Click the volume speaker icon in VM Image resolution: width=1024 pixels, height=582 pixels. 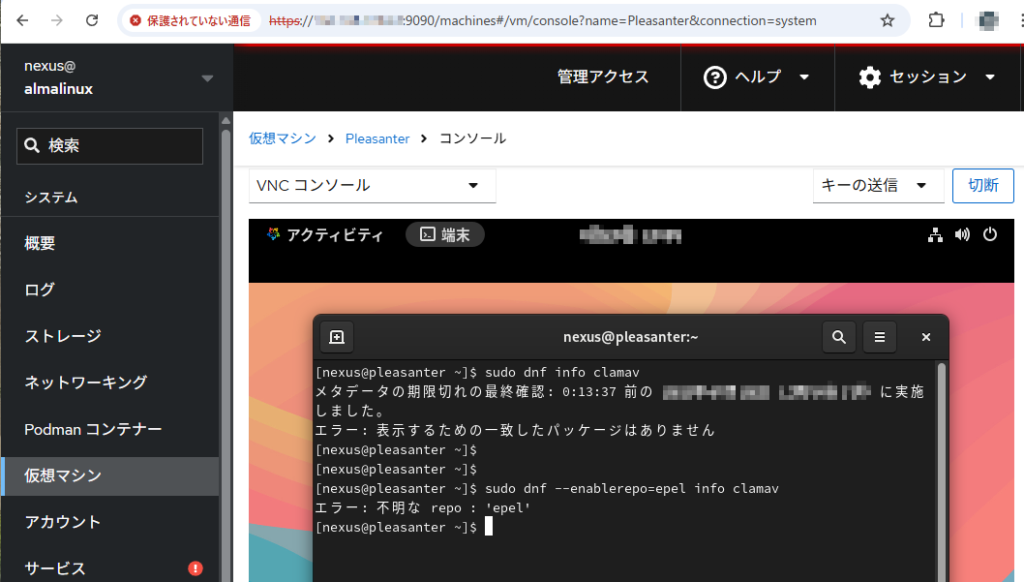point(963,235)
